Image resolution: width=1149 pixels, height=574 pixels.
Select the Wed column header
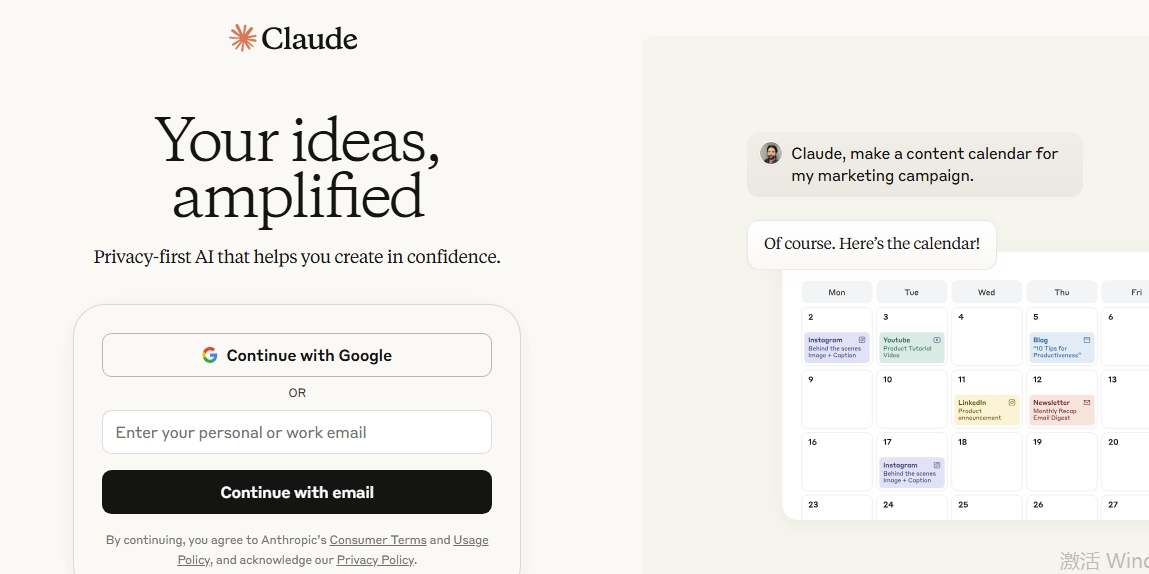[987, 292]
